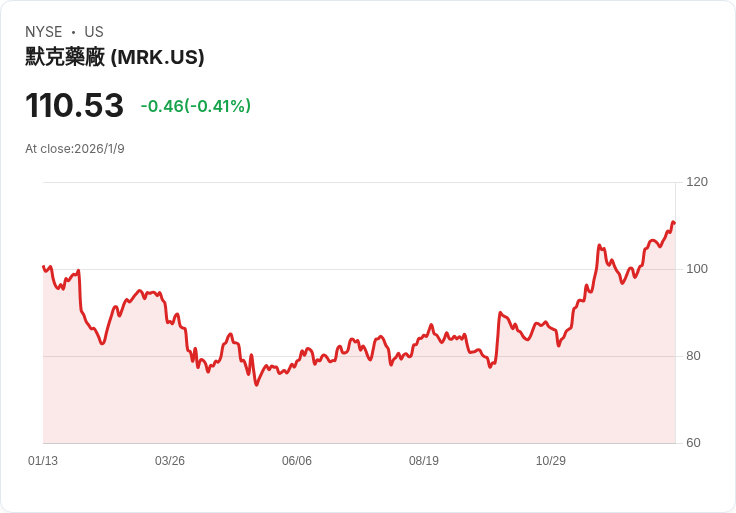Click the -0.46(-0.41%) change text
The width and height of the screenshot is (736, 513).
pyautogui.click(x=196, y=106)
